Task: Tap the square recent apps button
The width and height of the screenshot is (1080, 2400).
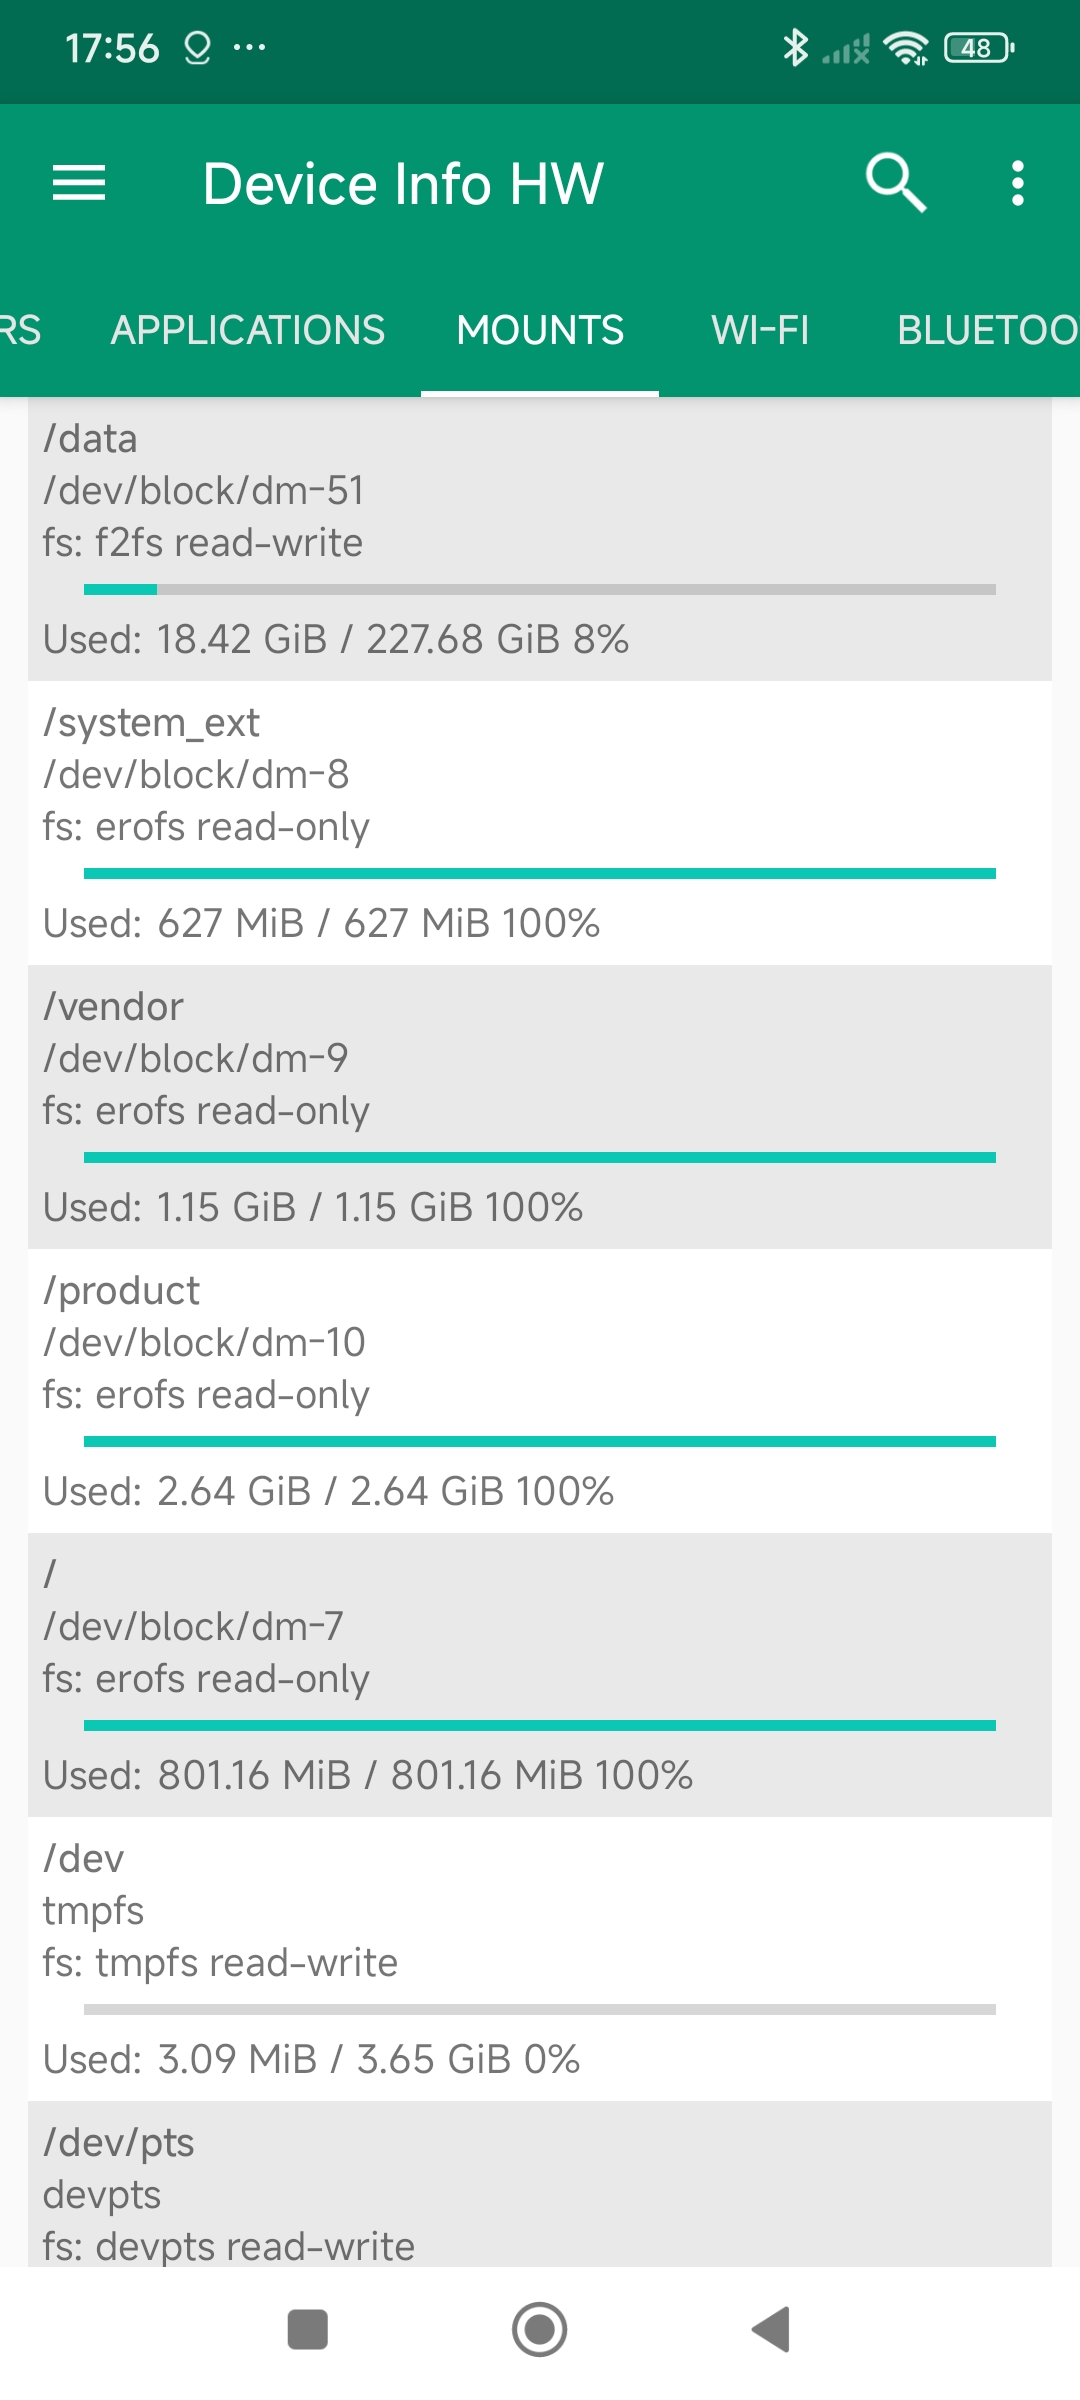Action: pos(307,2329)
